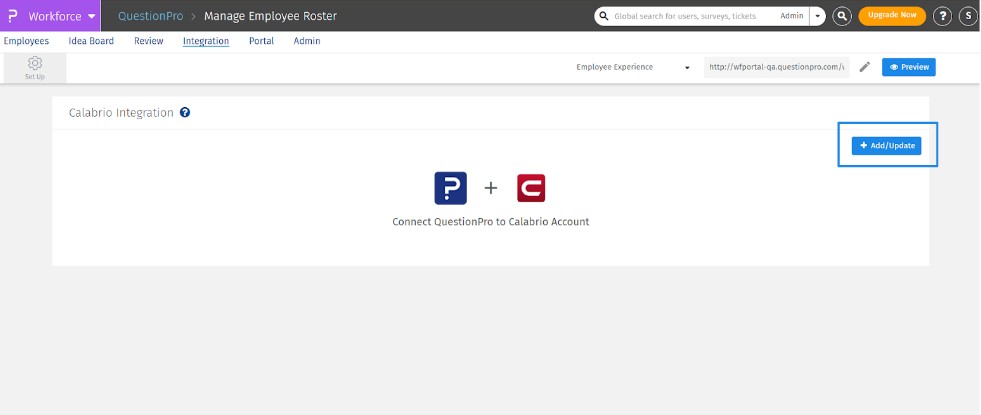
Task: Open the Idea Board tab
Action: [91, 41]
